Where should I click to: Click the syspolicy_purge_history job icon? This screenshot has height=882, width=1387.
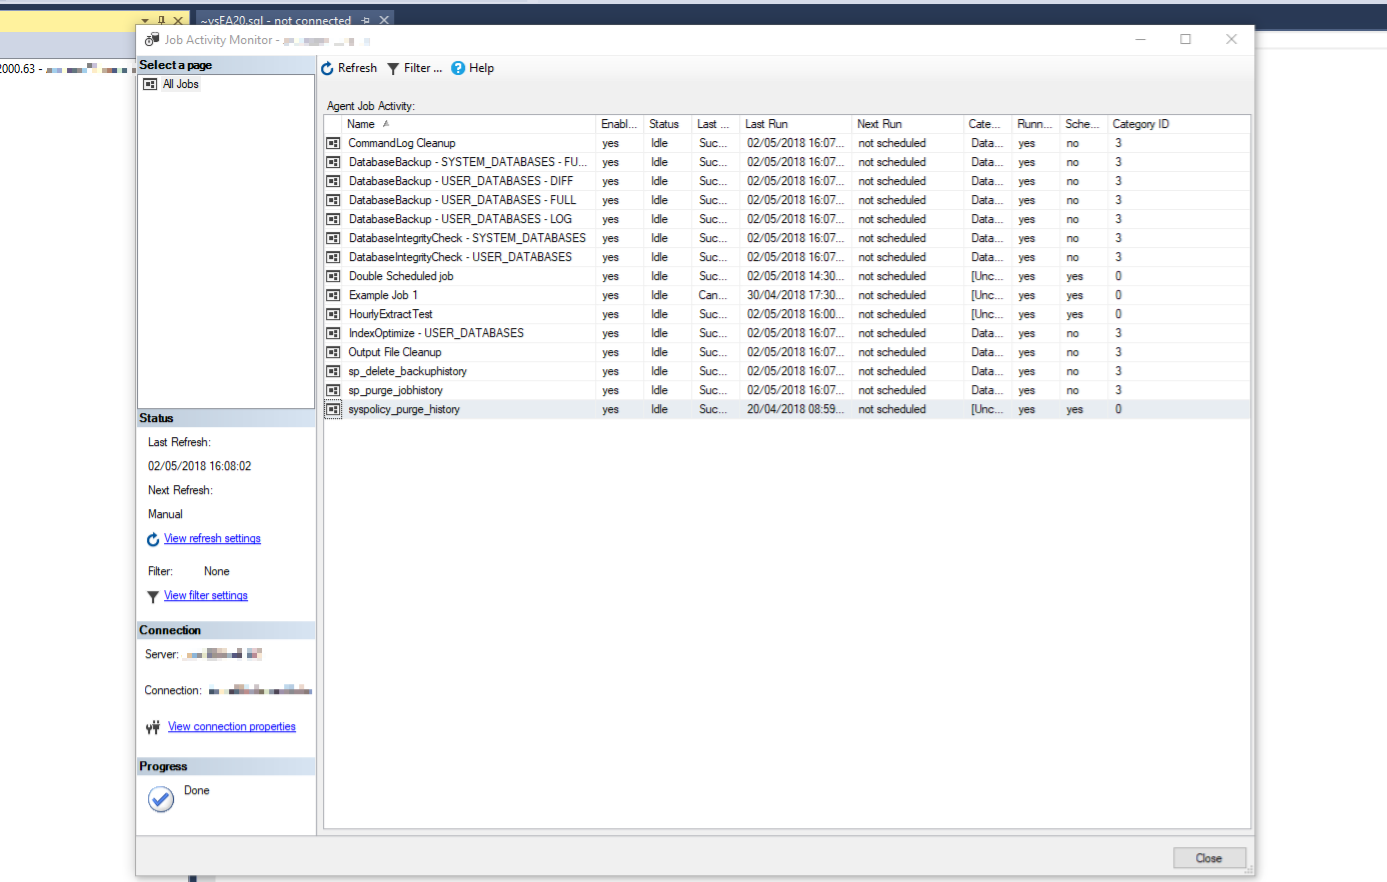(334, 409)
